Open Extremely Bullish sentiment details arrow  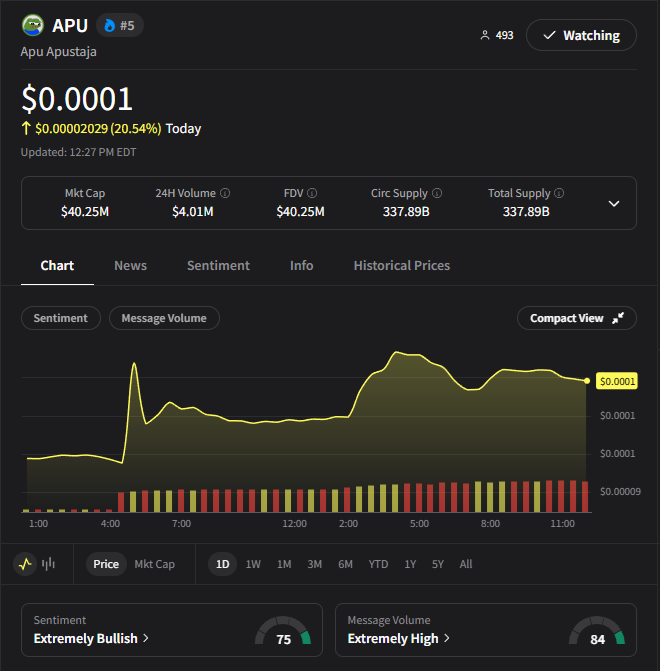point(146,638)
